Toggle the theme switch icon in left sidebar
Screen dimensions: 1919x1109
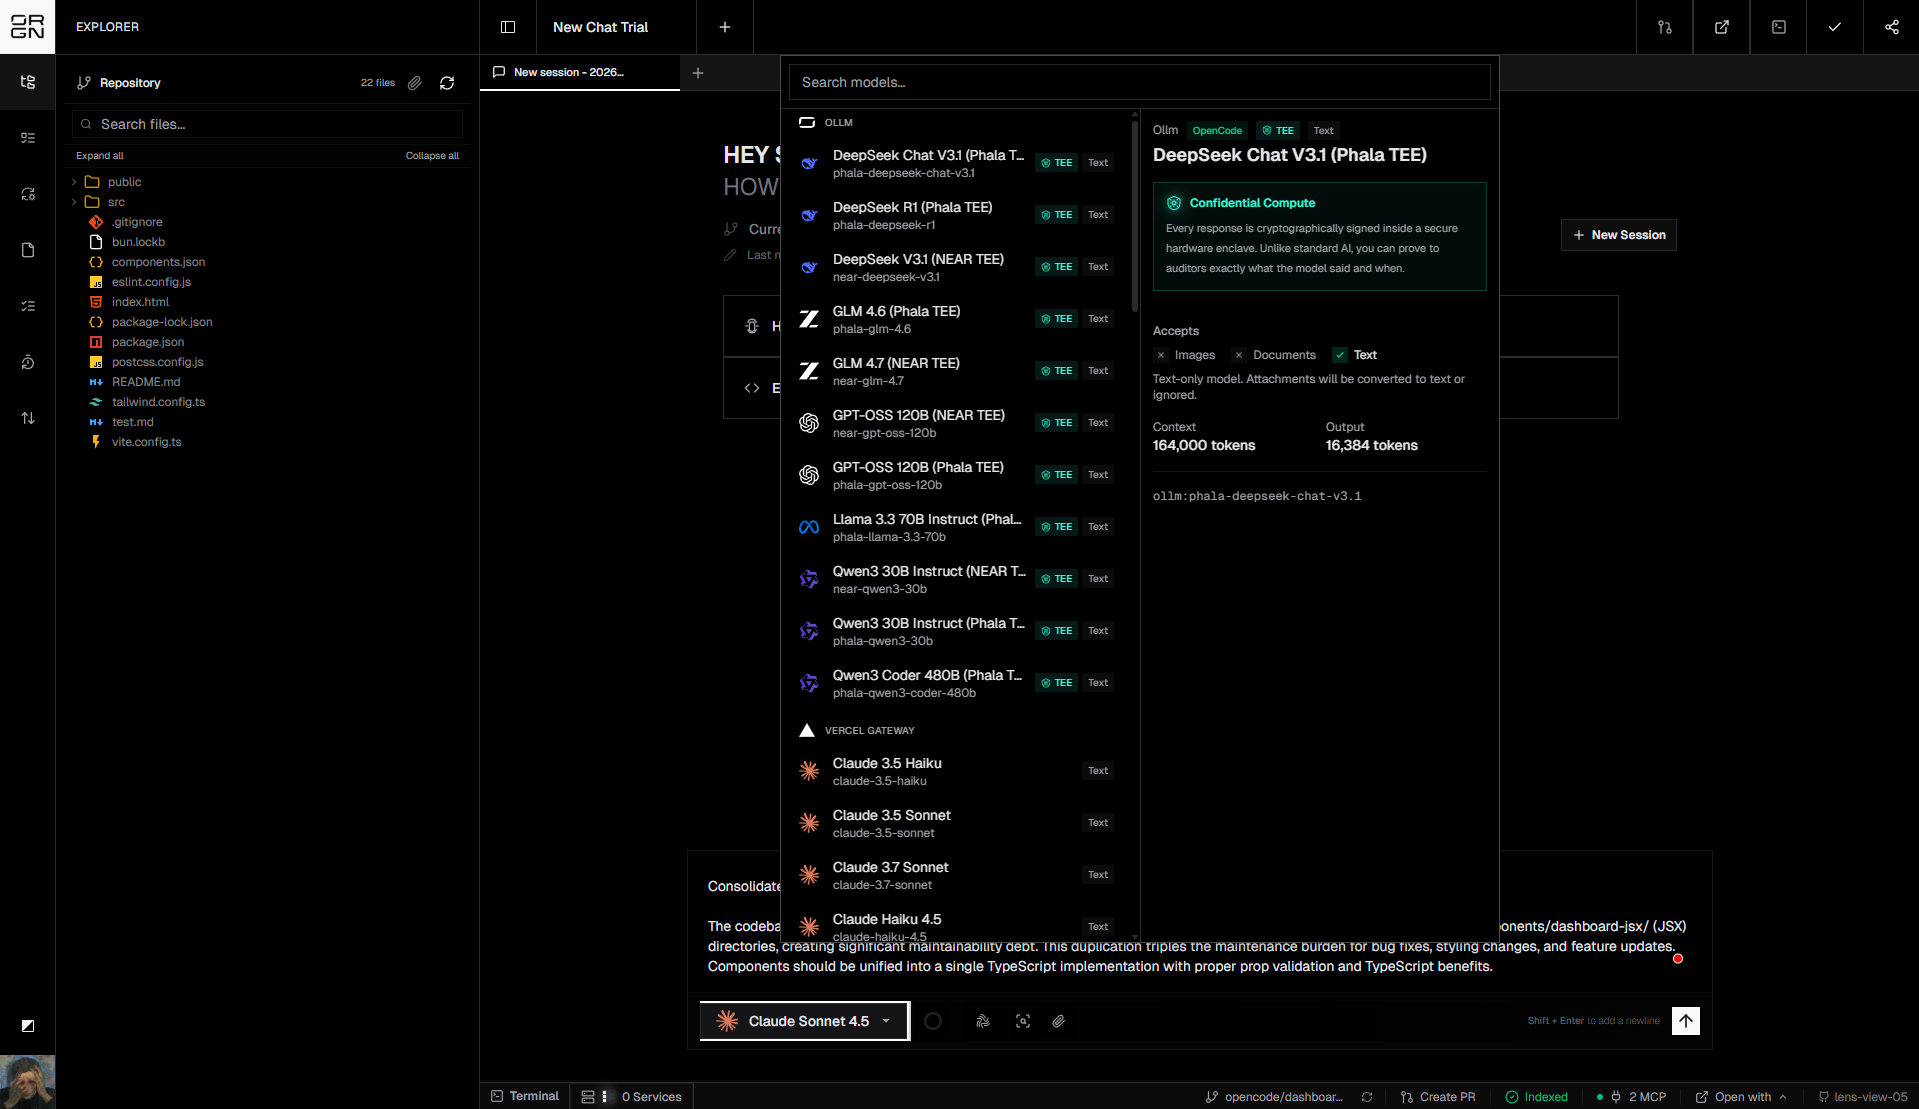point(28,1026)
